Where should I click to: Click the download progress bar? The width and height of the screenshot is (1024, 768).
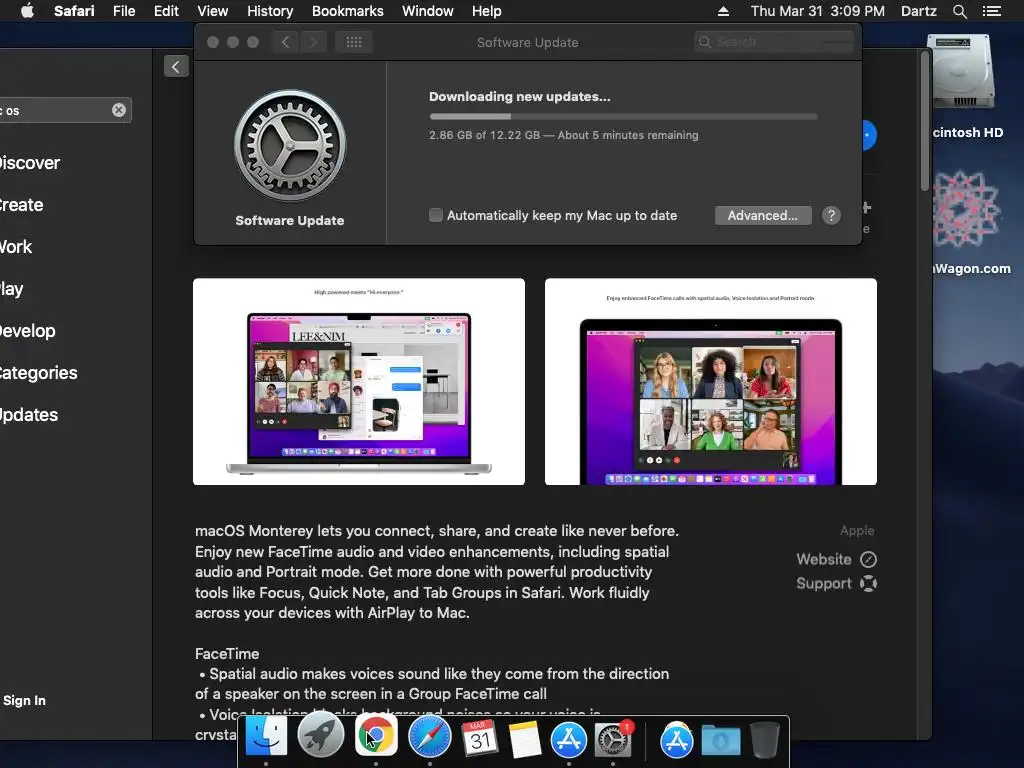pyautogui.click(x=623, y=116)
